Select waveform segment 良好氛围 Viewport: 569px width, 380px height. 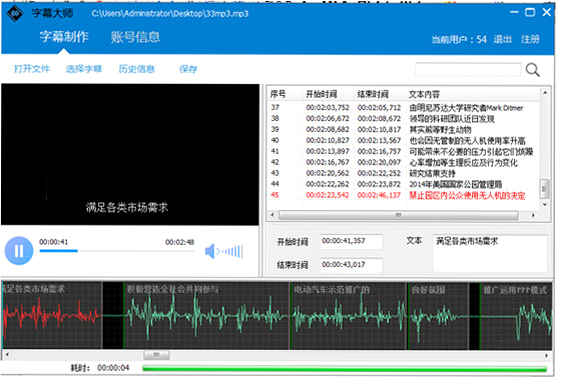pyautogui.click(x=438, y=316)
